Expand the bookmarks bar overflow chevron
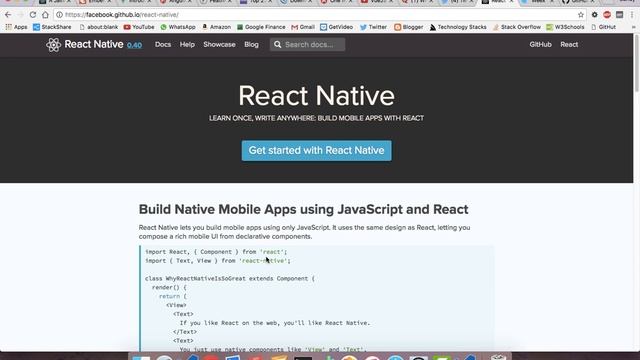640x360 pixels. point(633,27)
